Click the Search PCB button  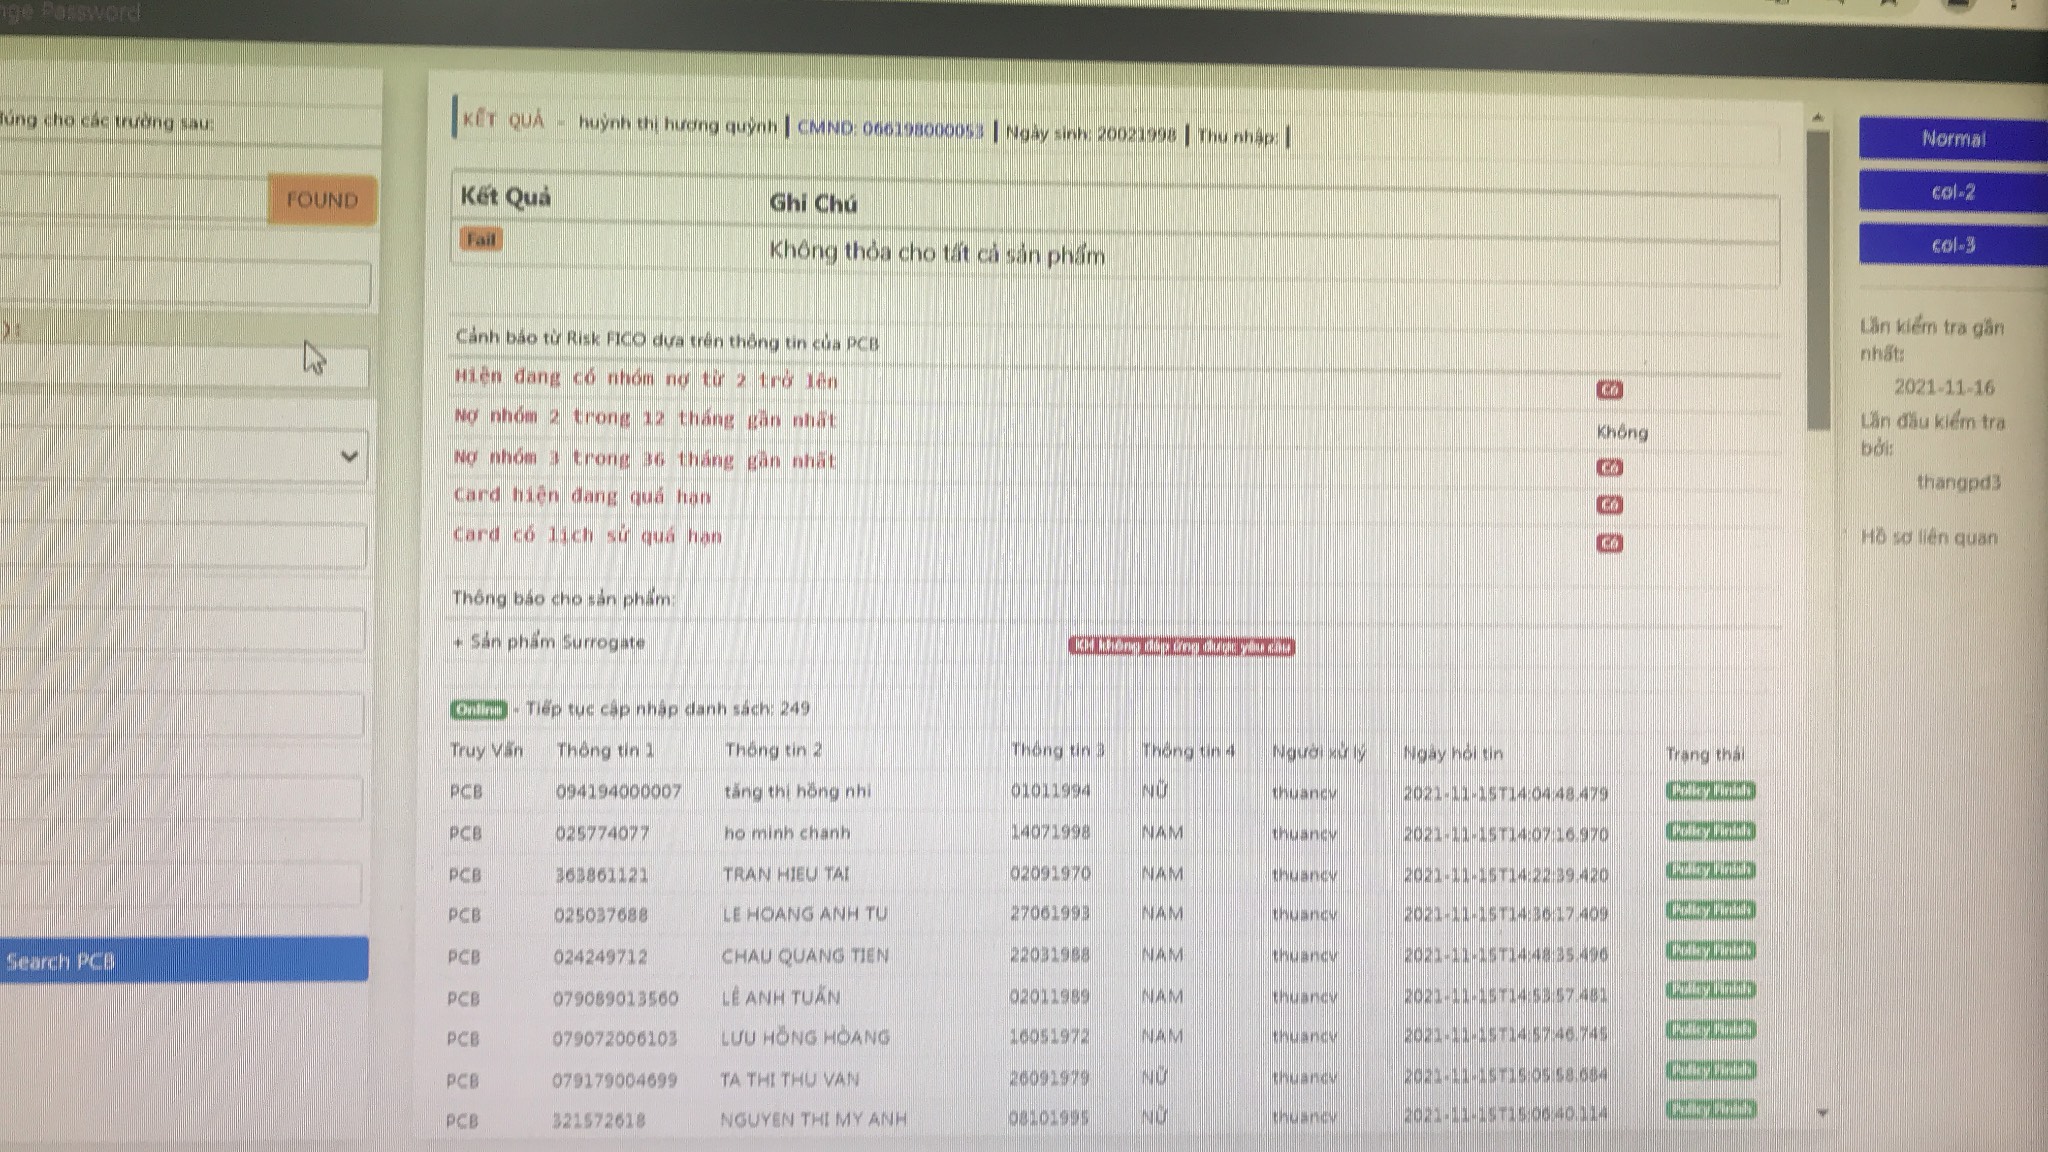(x=182, y=960)
